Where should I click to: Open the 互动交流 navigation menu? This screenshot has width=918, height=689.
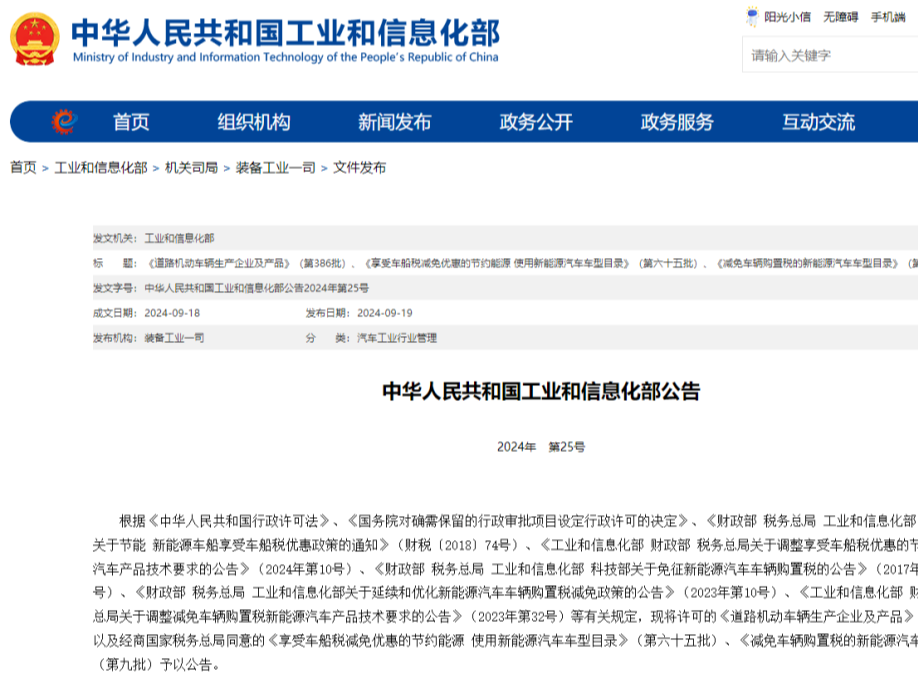(818, 122)
